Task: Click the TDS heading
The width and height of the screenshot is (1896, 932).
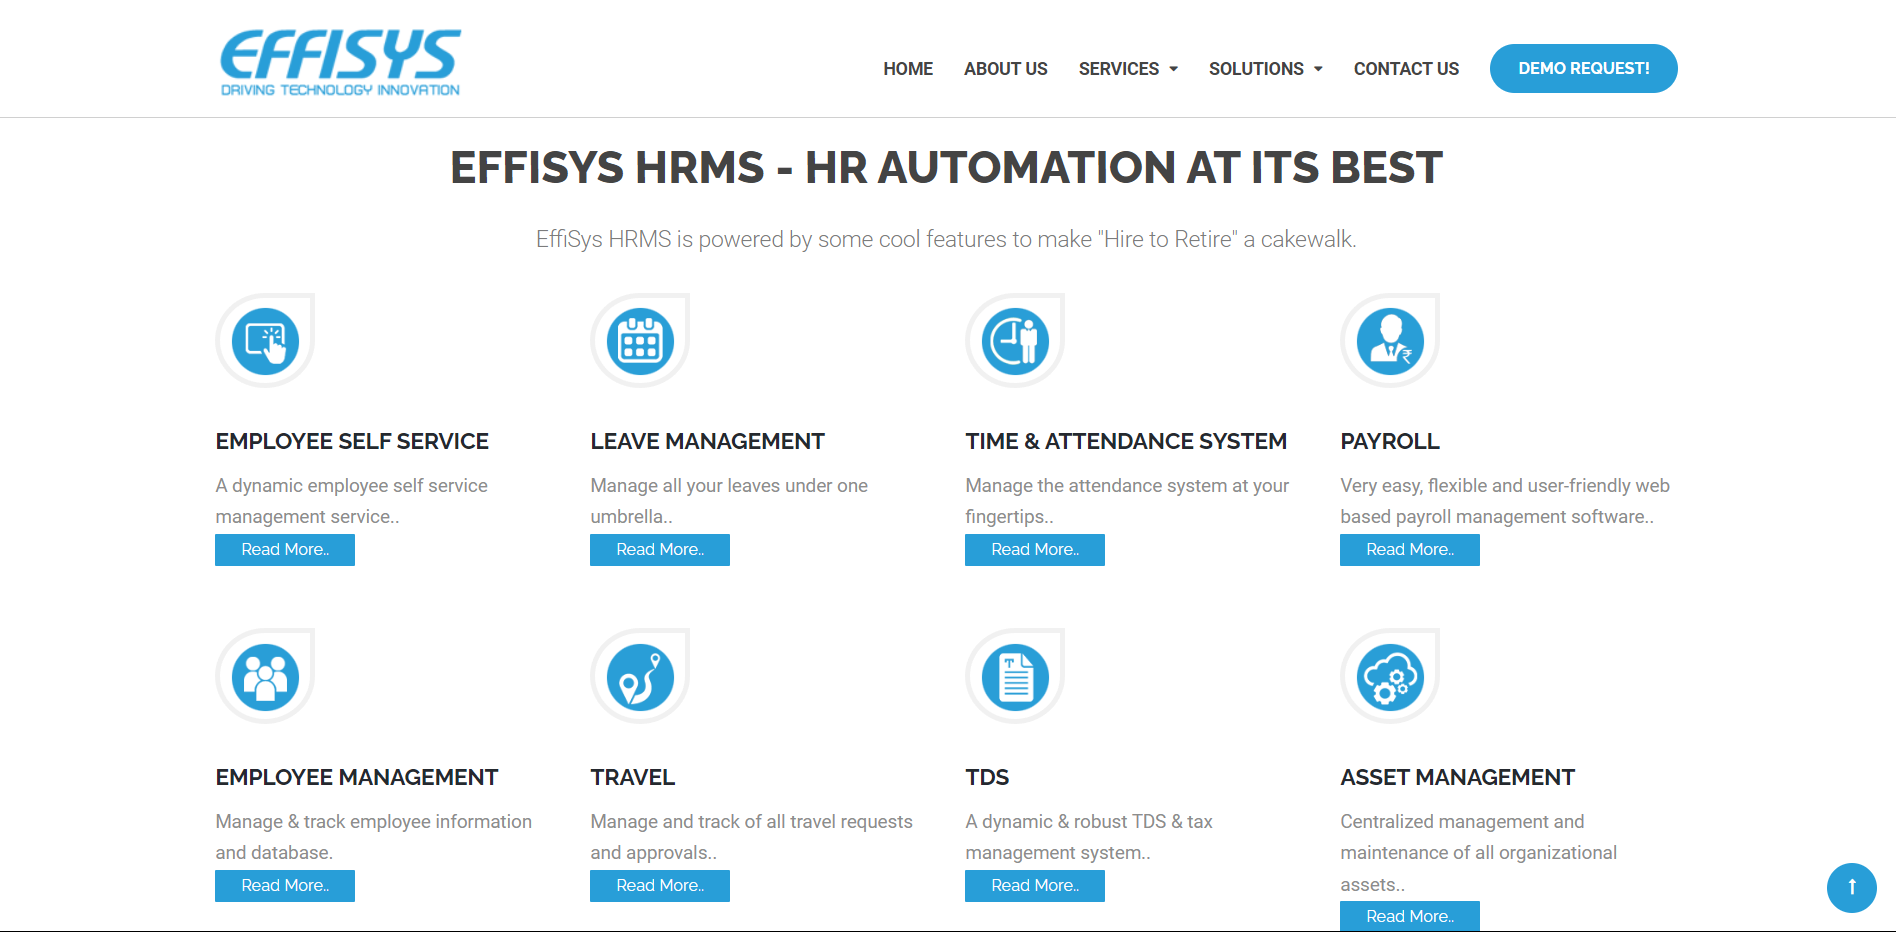Action: point(987,777)
